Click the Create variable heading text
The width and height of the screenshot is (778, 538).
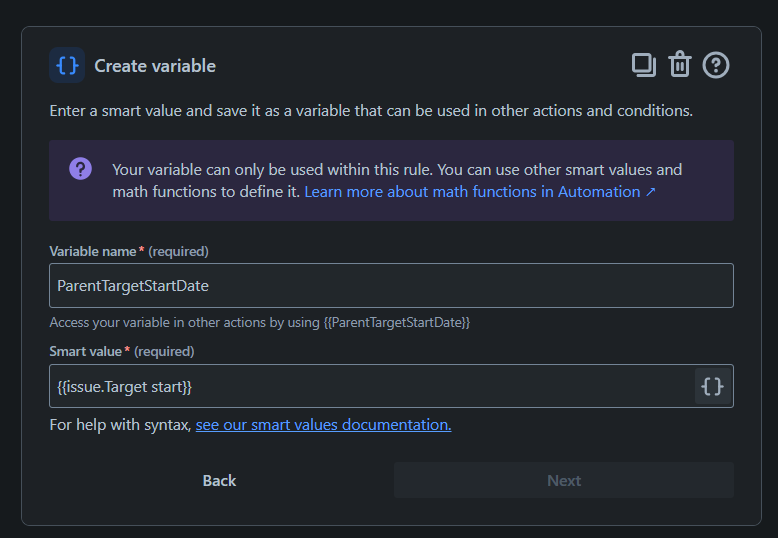pos(155,66)
